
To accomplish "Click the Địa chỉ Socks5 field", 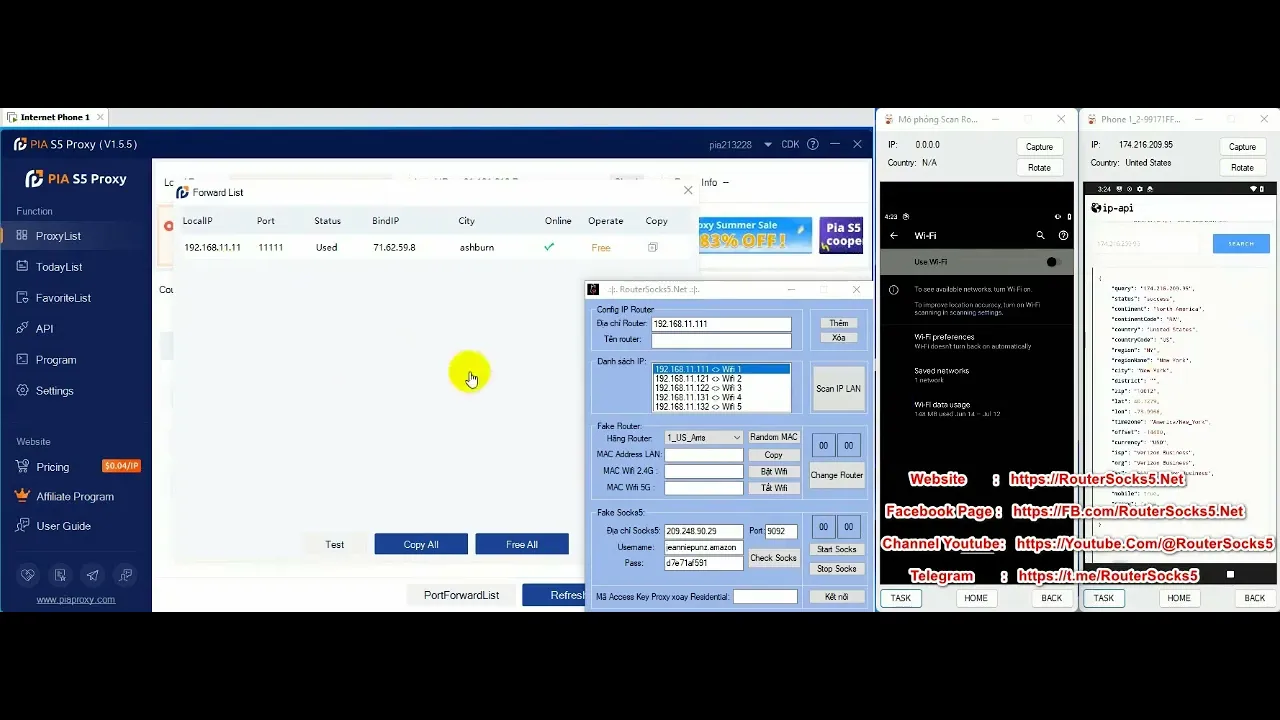I will click(704, 532).
